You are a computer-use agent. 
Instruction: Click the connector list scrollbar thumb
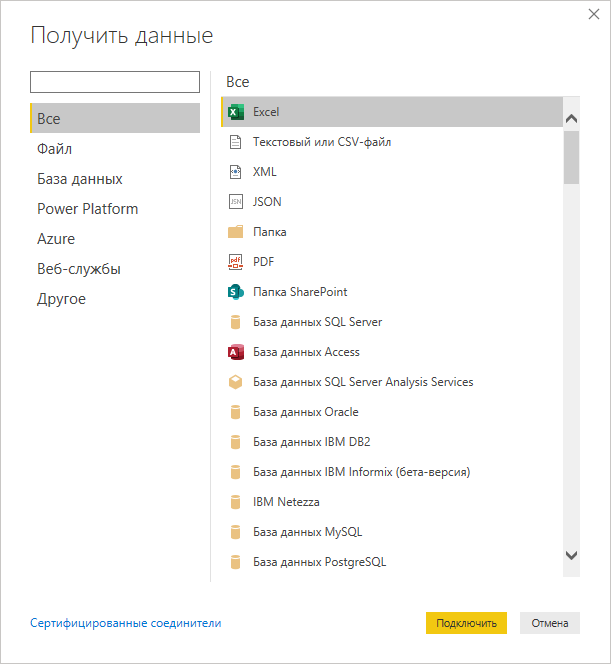572,158
